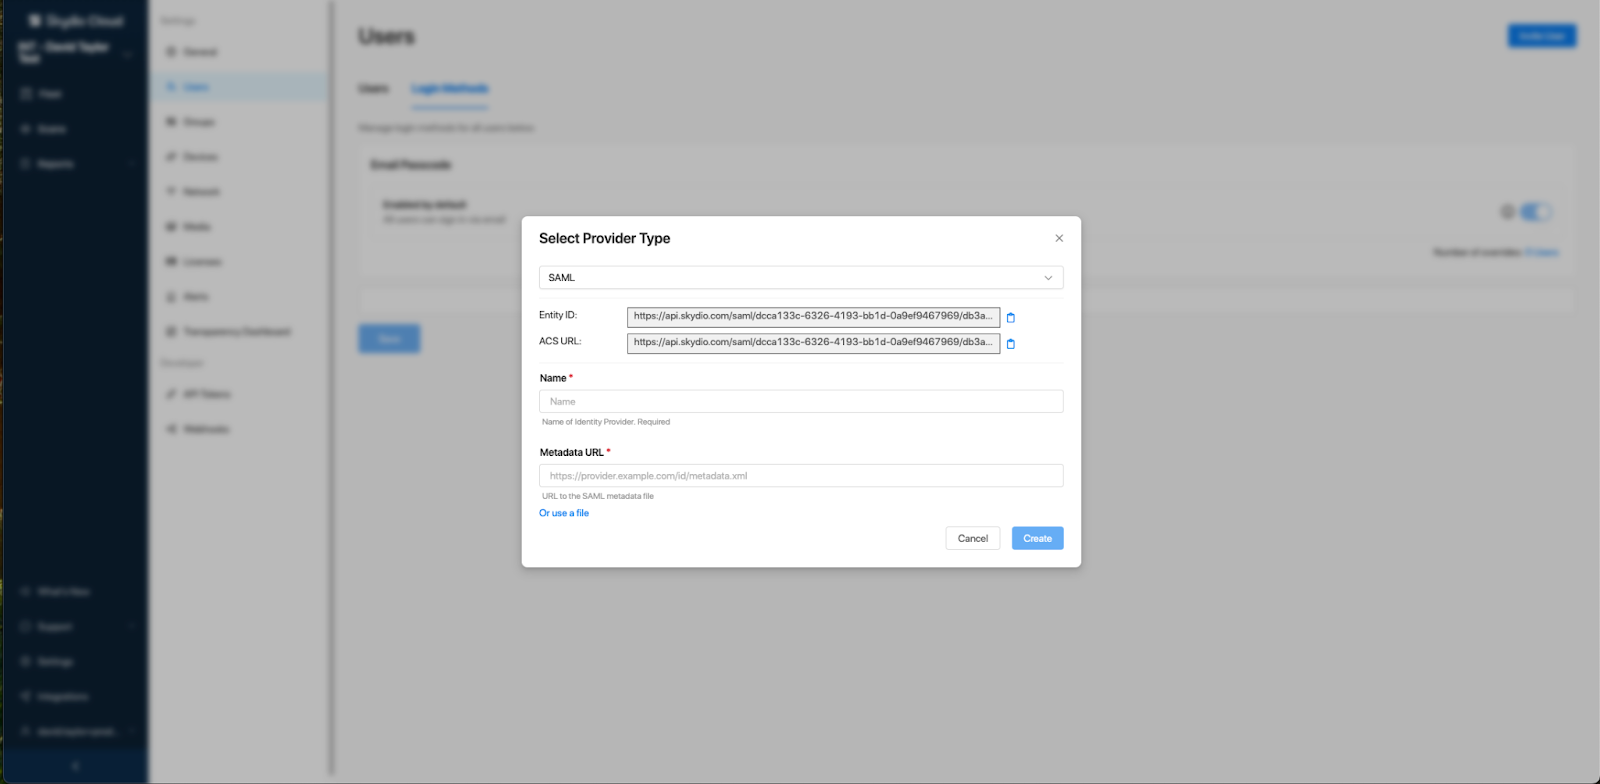Cancel the provider creation dialog

tap(973, 538)
